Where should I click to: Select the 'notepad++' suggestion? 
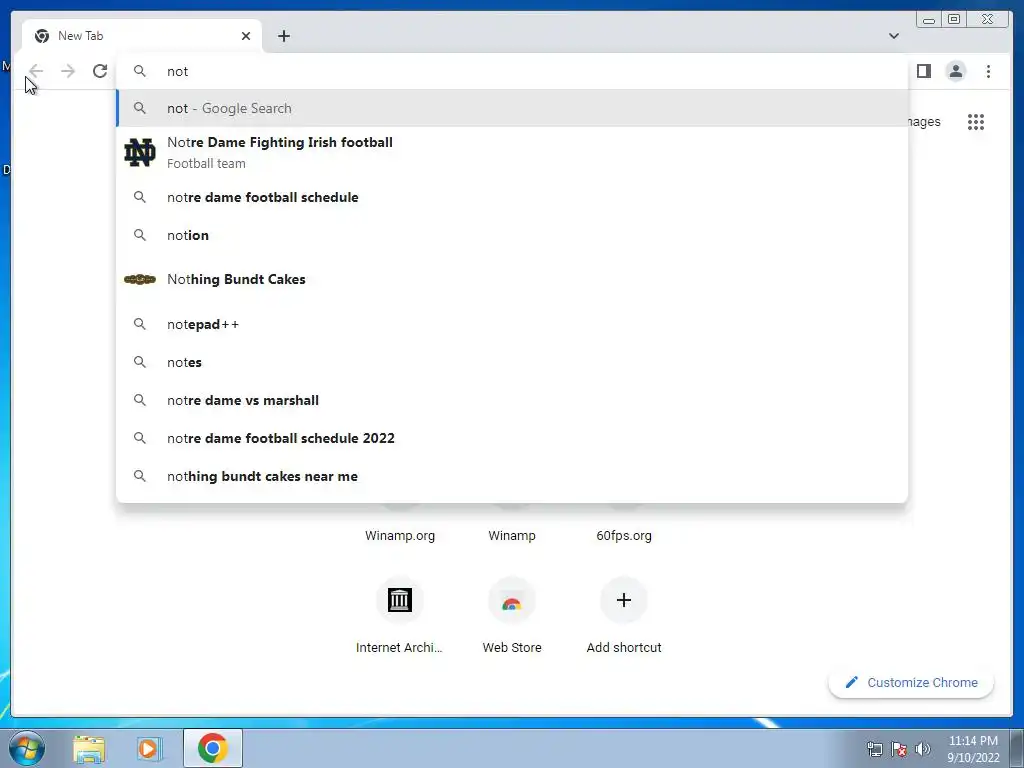click(x=512, y=324)
